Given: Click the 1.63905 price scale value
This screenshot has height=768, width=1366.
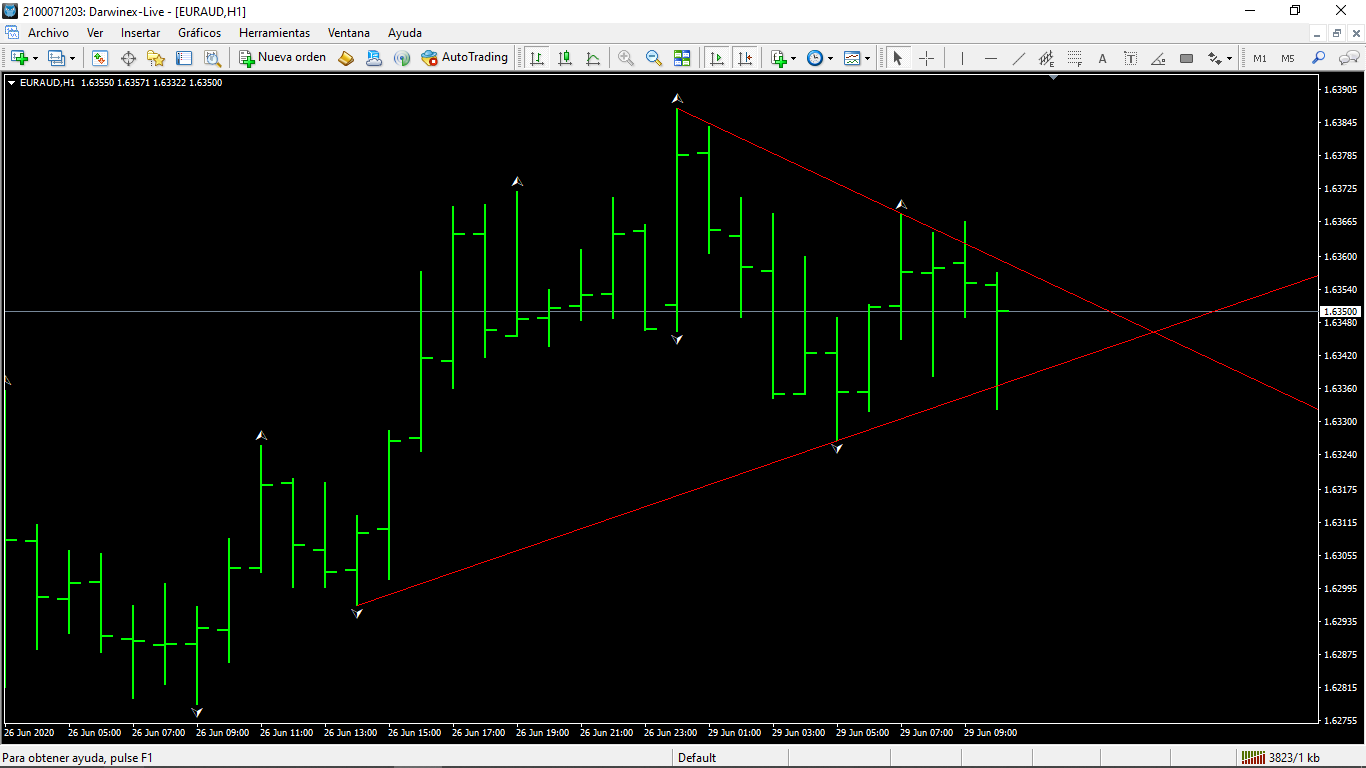Looking at the screenshot, I should pos(1340,90).
